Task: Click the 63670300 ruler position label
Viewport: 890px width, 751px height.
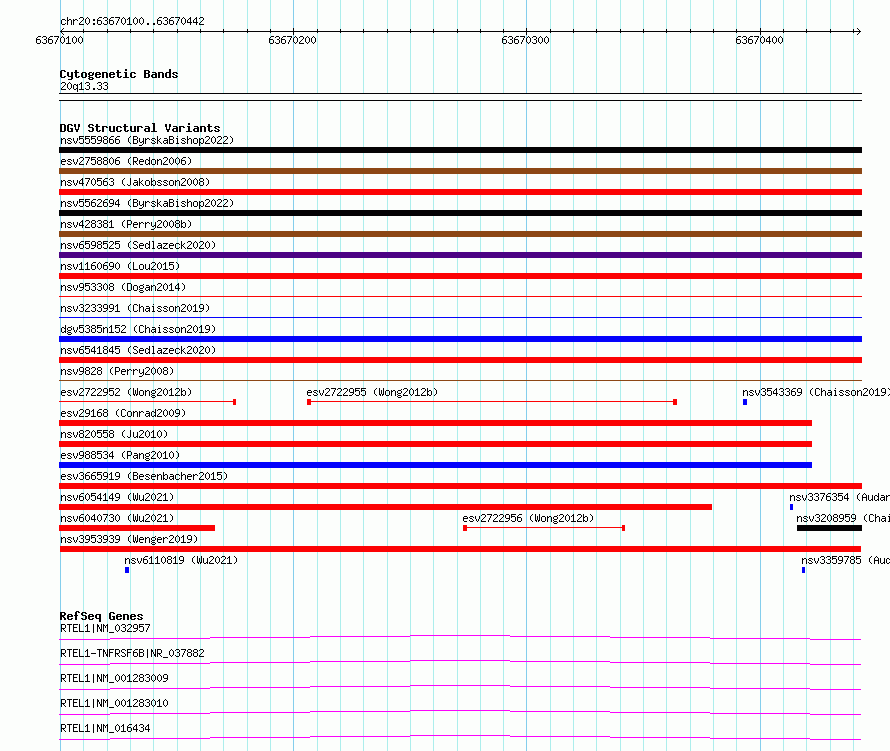Action: pyautogui.click(x=526, y=40)
